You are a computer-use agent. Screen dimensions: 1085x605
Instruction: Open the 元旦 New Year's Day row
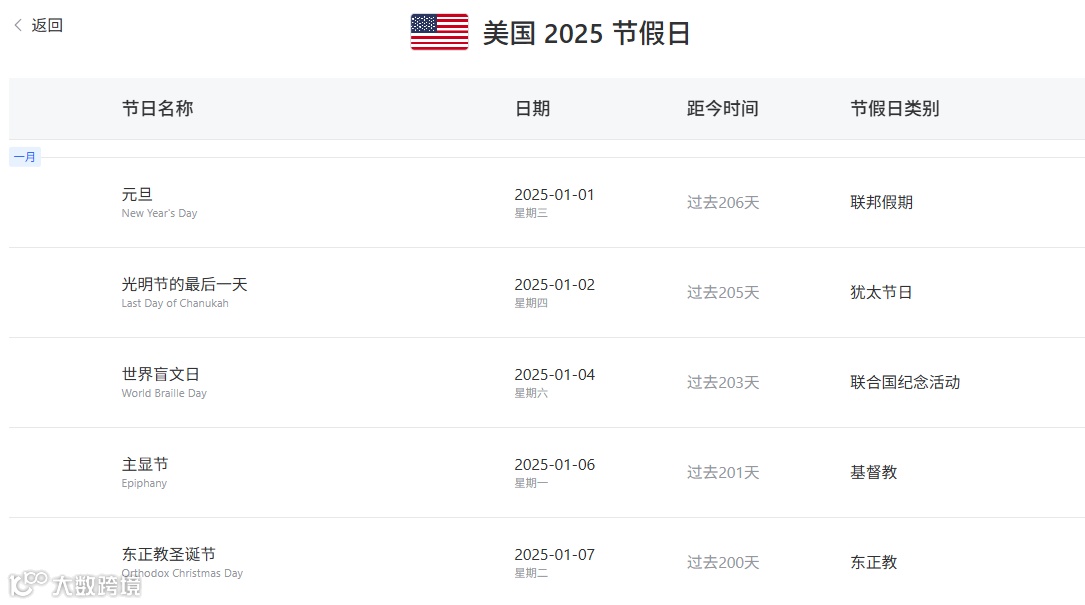547,202
